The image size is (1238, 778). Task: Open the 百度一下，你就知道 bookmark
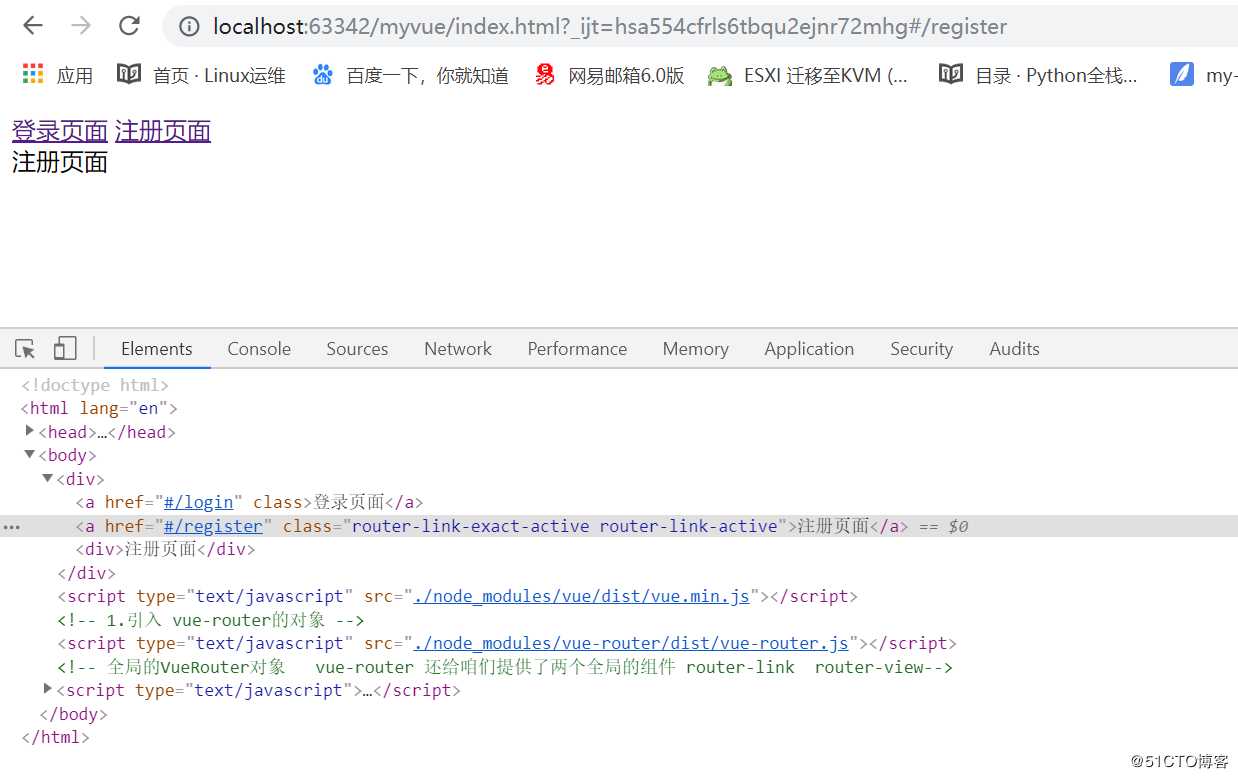click(x=410, y=75)
